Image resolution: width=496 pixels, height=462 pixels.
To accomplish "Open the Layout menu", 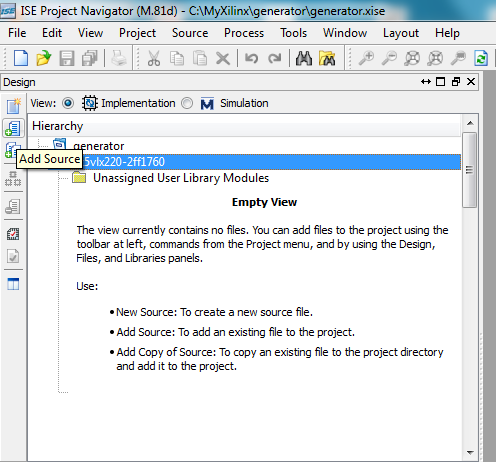I will [x=401, y=33].
